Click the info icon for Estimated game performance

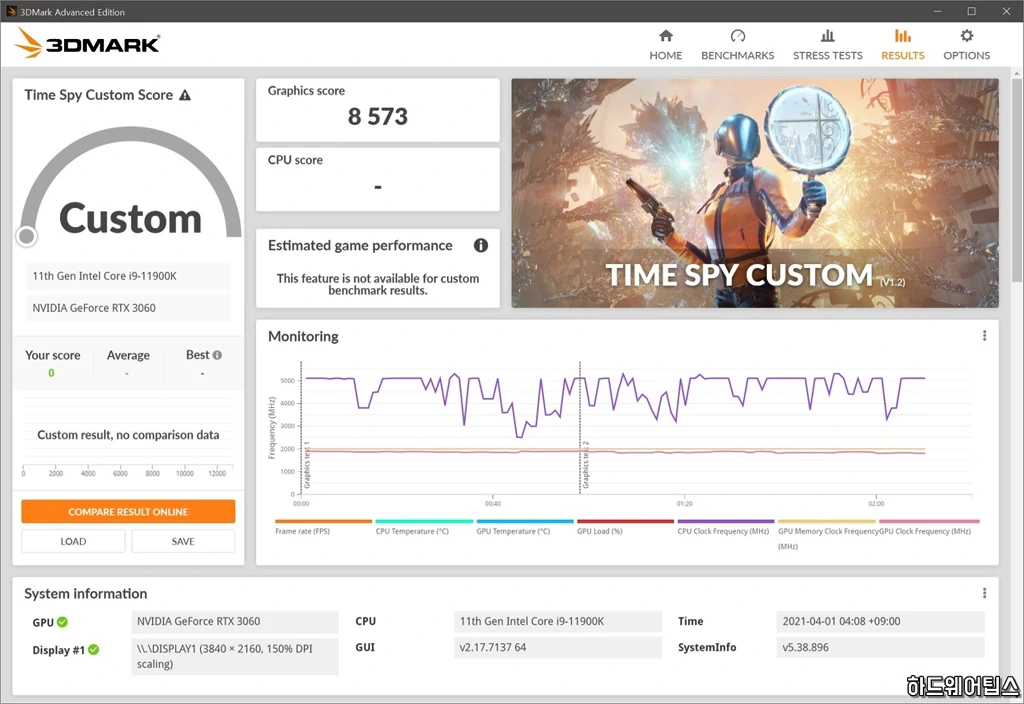click(481, 246)
